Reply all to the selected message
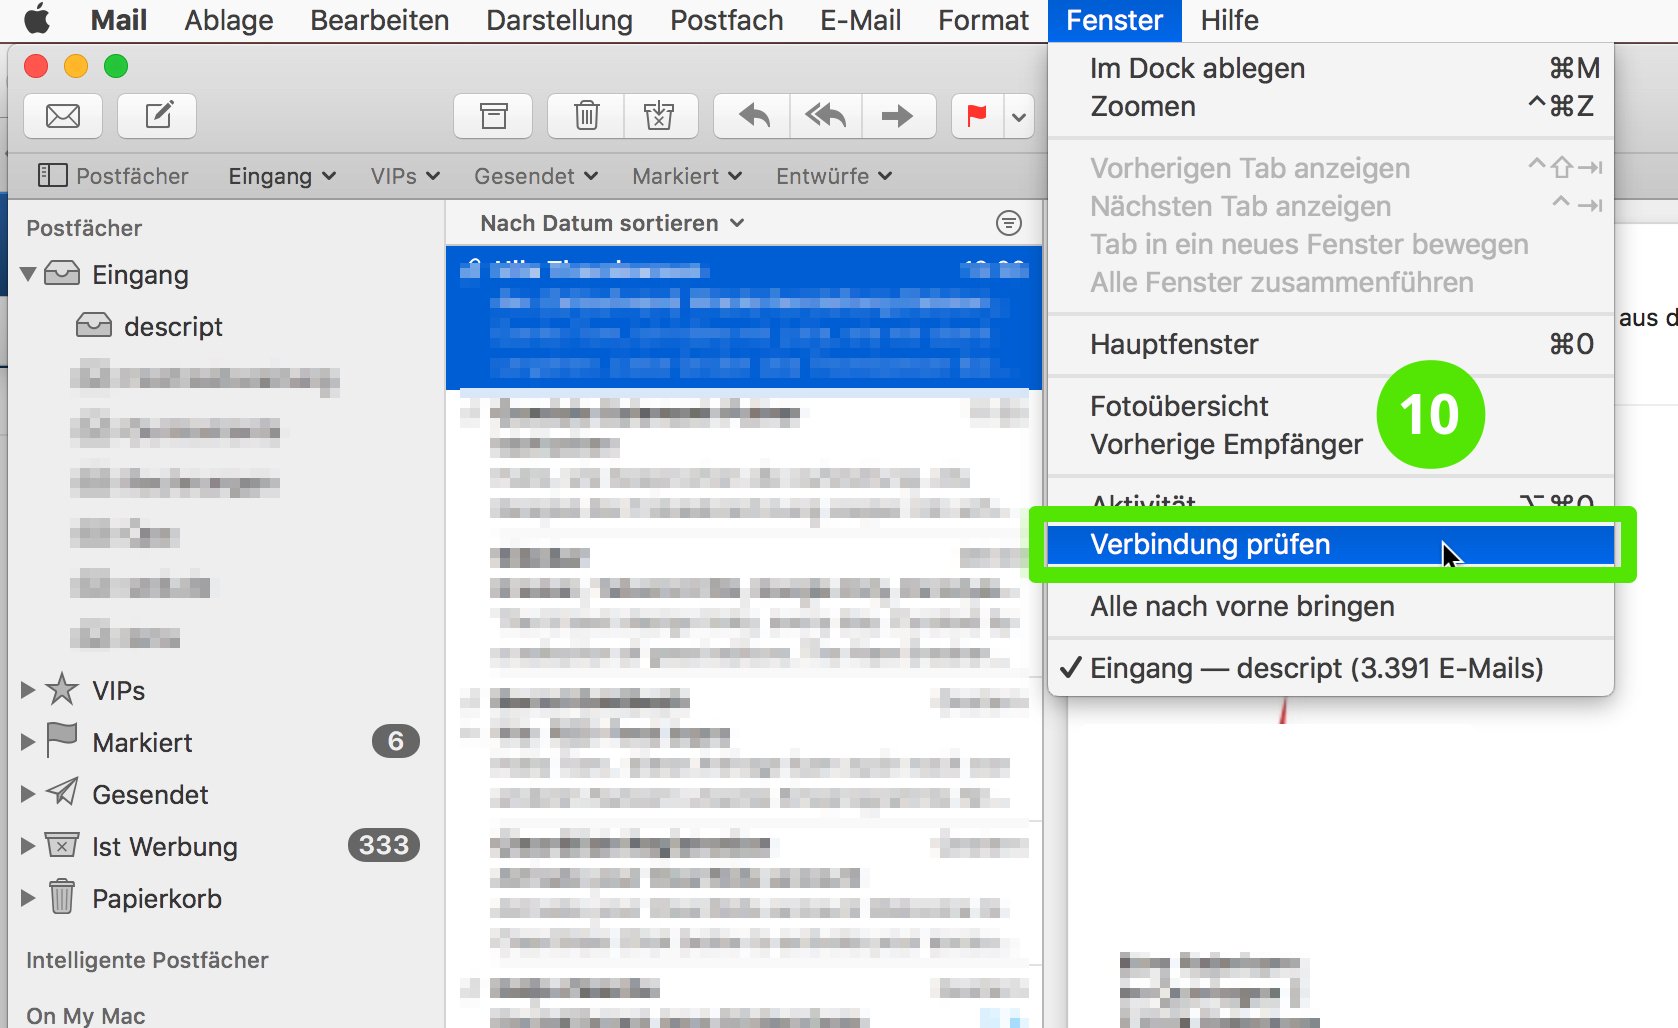 [x=826, y=116]
